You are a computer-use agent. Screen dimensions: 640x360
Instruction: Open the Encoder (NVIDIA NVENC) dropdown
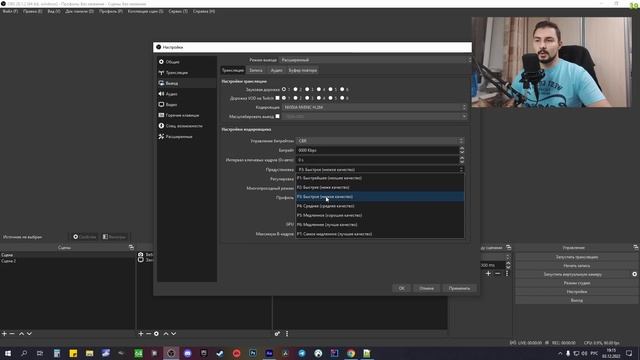coord(374,107)
